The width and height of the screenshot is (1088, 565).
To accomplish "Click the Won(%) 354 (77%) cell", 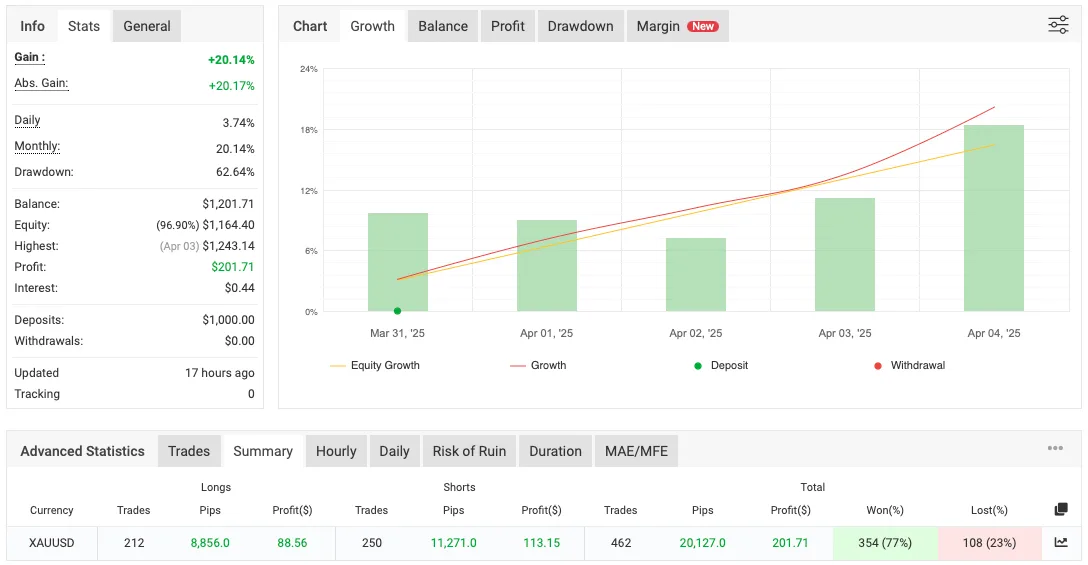I will [x=885, y=542].
